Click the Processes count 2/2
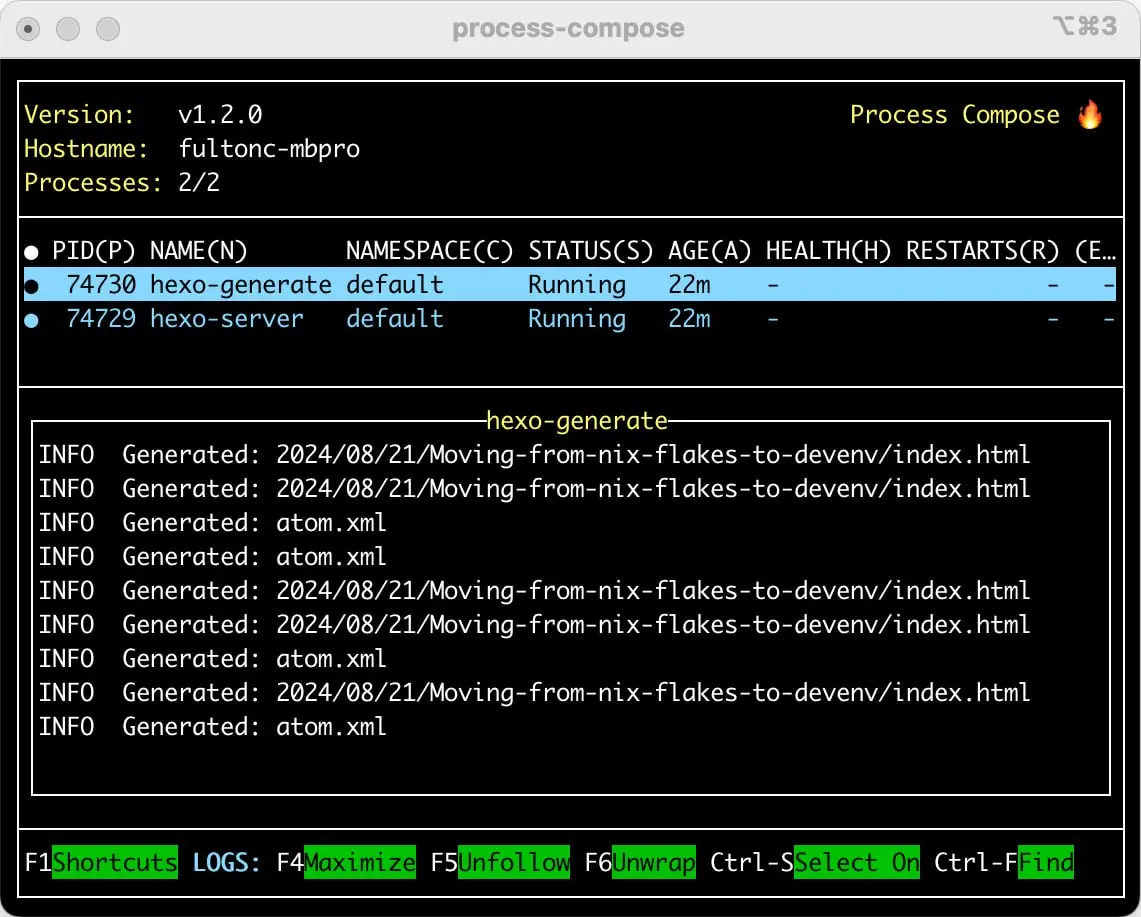1141x917 pixels. (199, 183)
